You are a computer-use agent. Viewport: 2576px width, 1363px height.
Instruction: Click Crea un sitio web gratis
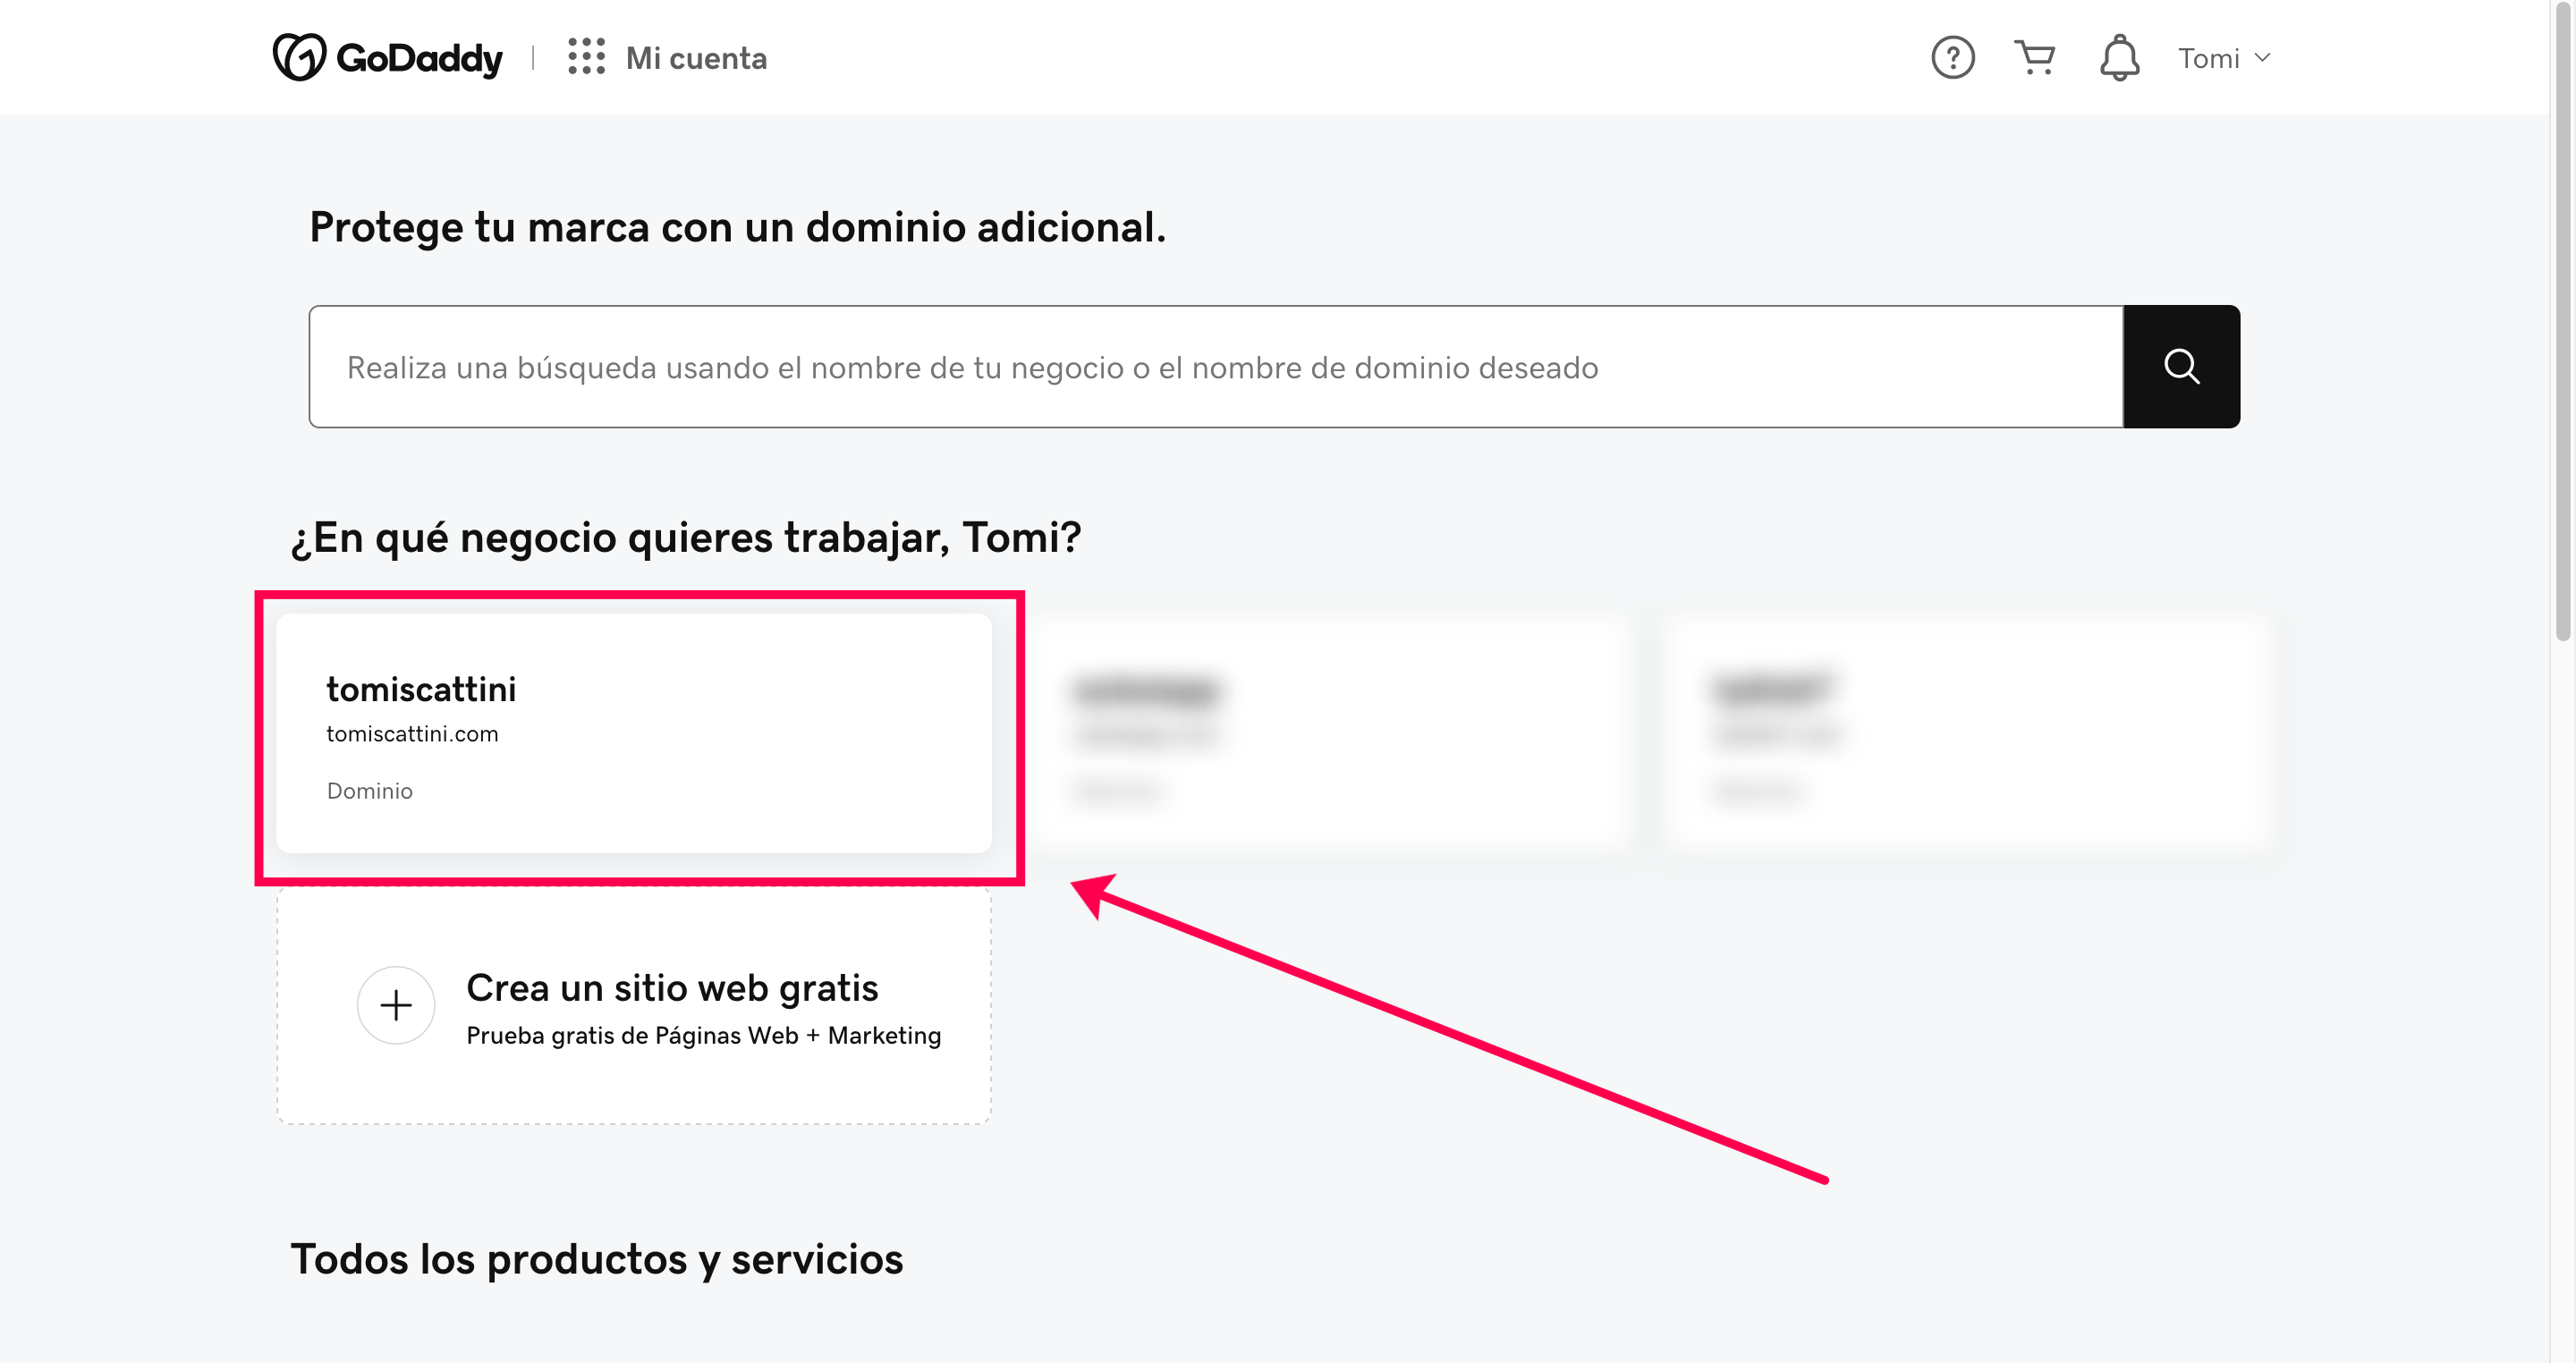(672, 988)
